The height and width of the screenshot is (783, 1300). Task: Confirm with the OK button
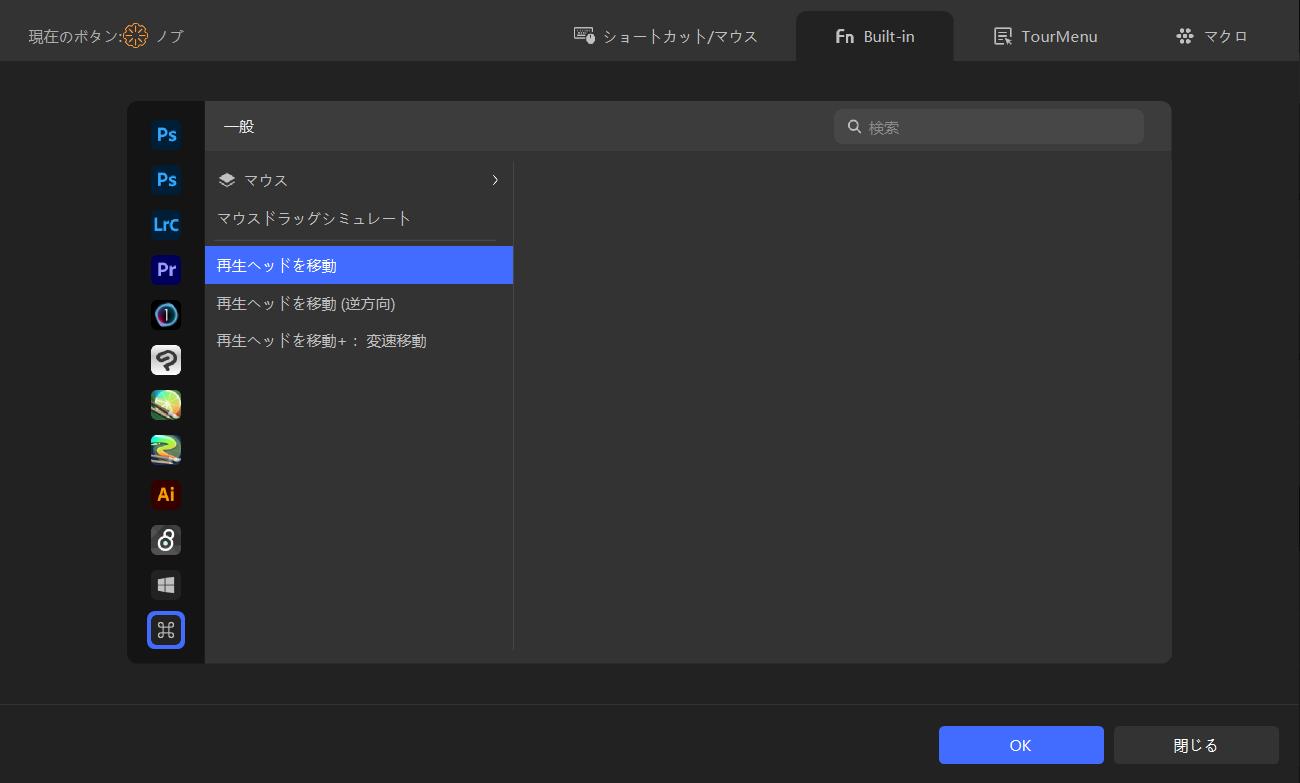(x=1021, y=745)
